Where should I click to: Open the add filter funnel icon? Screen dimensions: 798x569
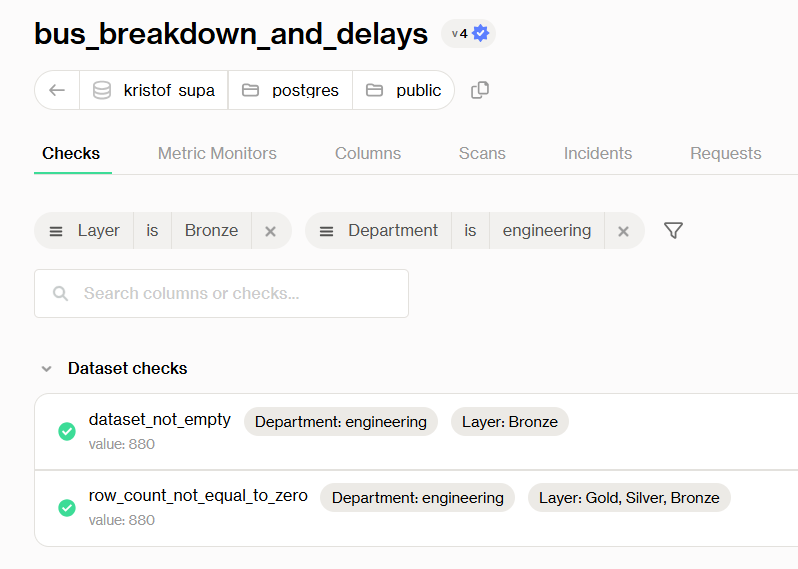(x=673, y=231)
